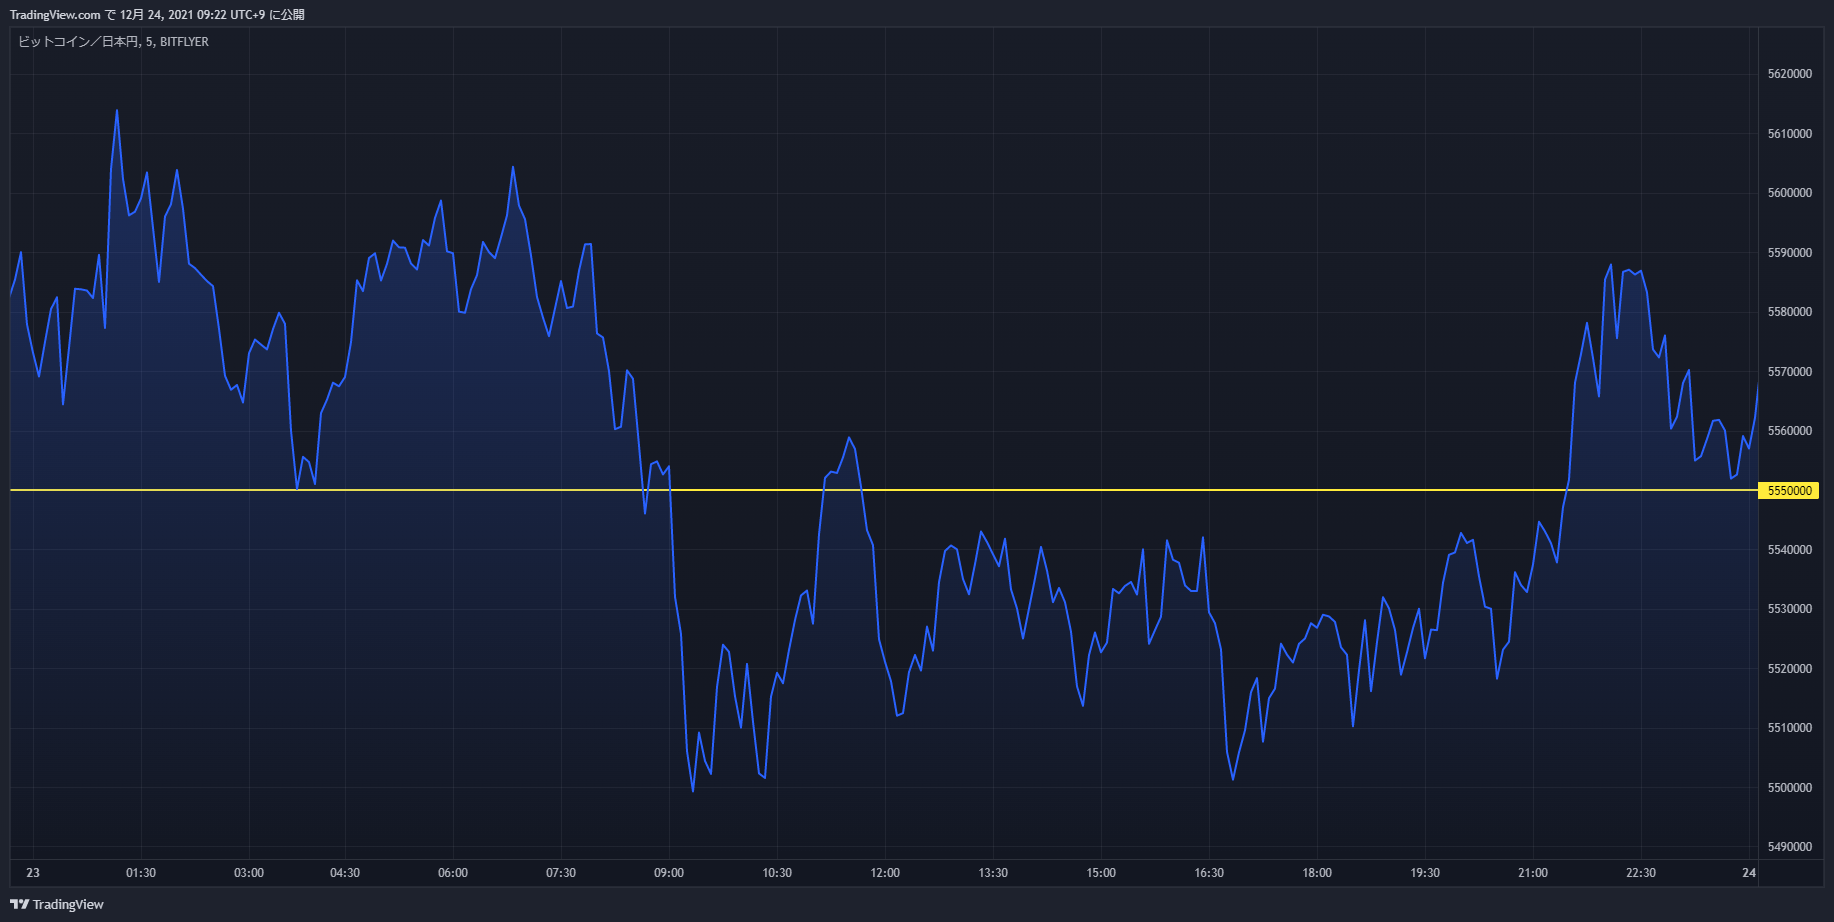Viewport: 1834px width, 922px height.
Task: Click the 5620000 price axis label
Action: tap(1789, 74)
